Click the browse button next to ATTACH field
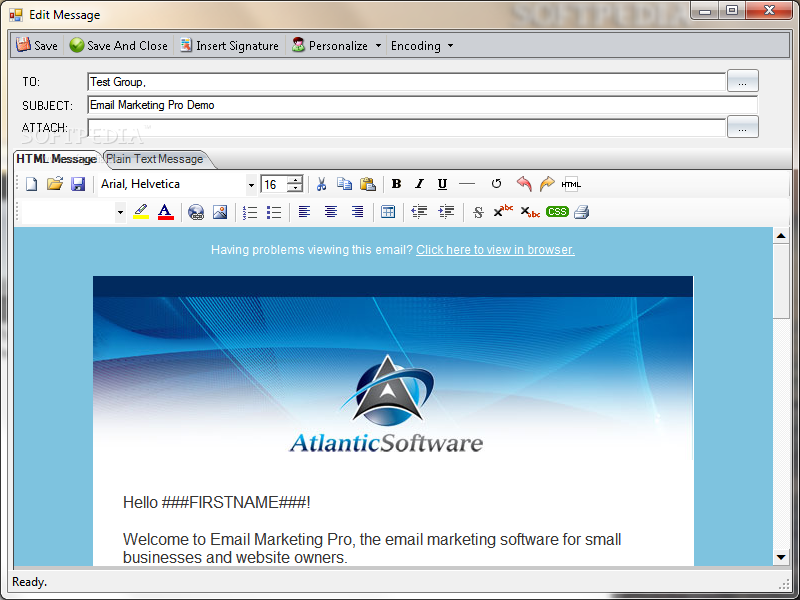Screen dimensions: 800x600 (x=742, y=127)
